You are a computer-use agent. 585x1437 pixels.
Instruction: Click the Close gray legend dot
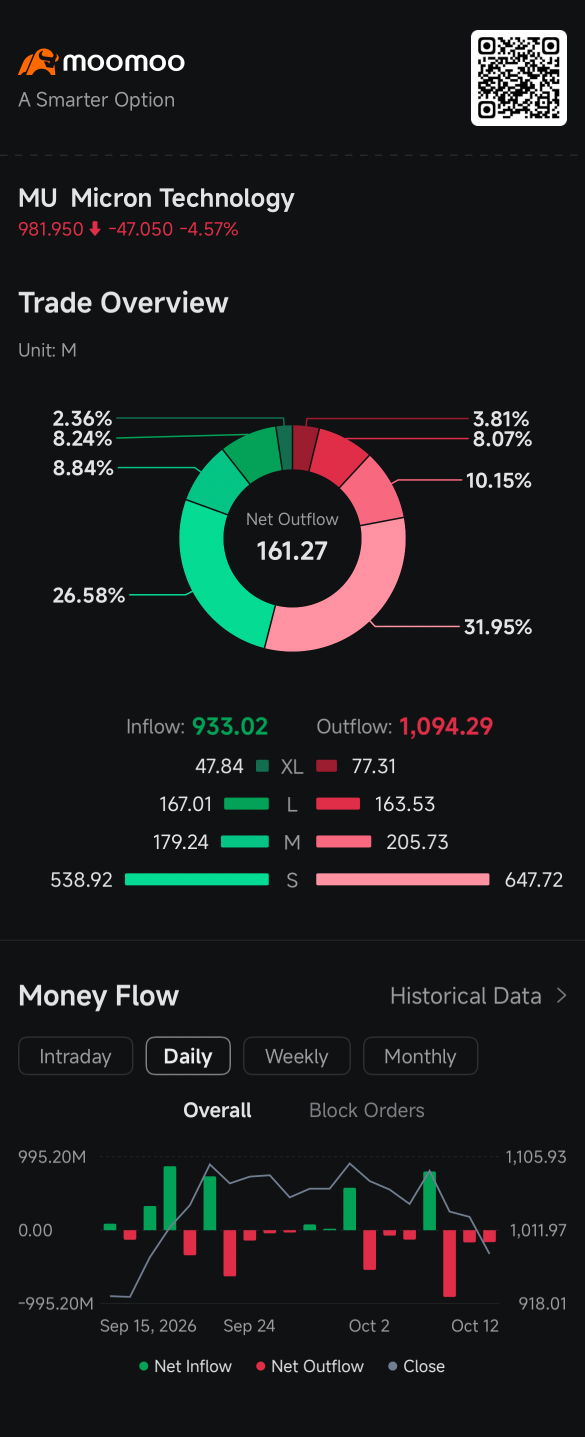[x=393, y=1366]
